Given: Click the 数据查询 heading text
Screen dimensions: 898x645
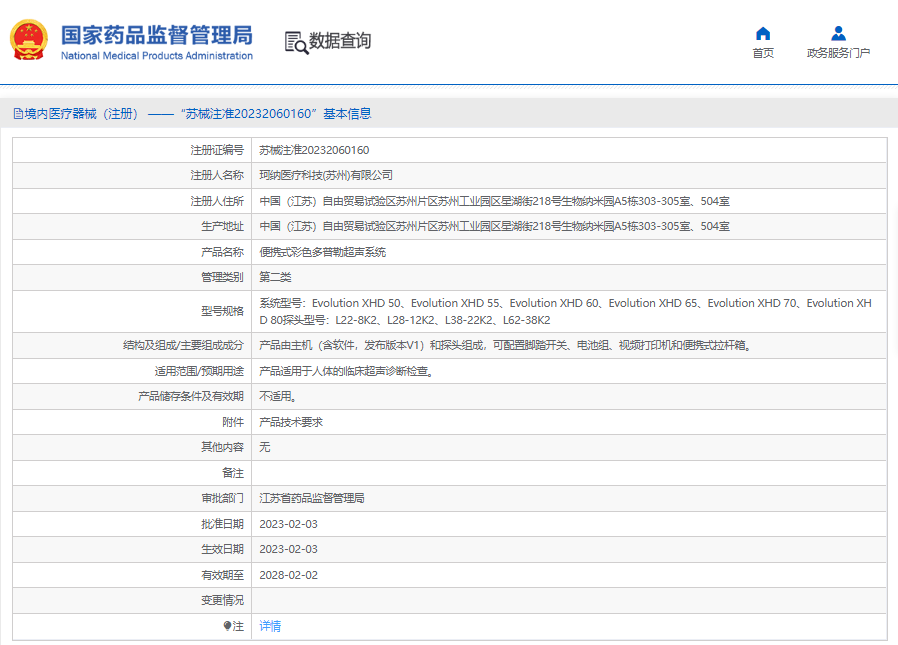Looking at the screenshot, I should click(x=340, y=41).
